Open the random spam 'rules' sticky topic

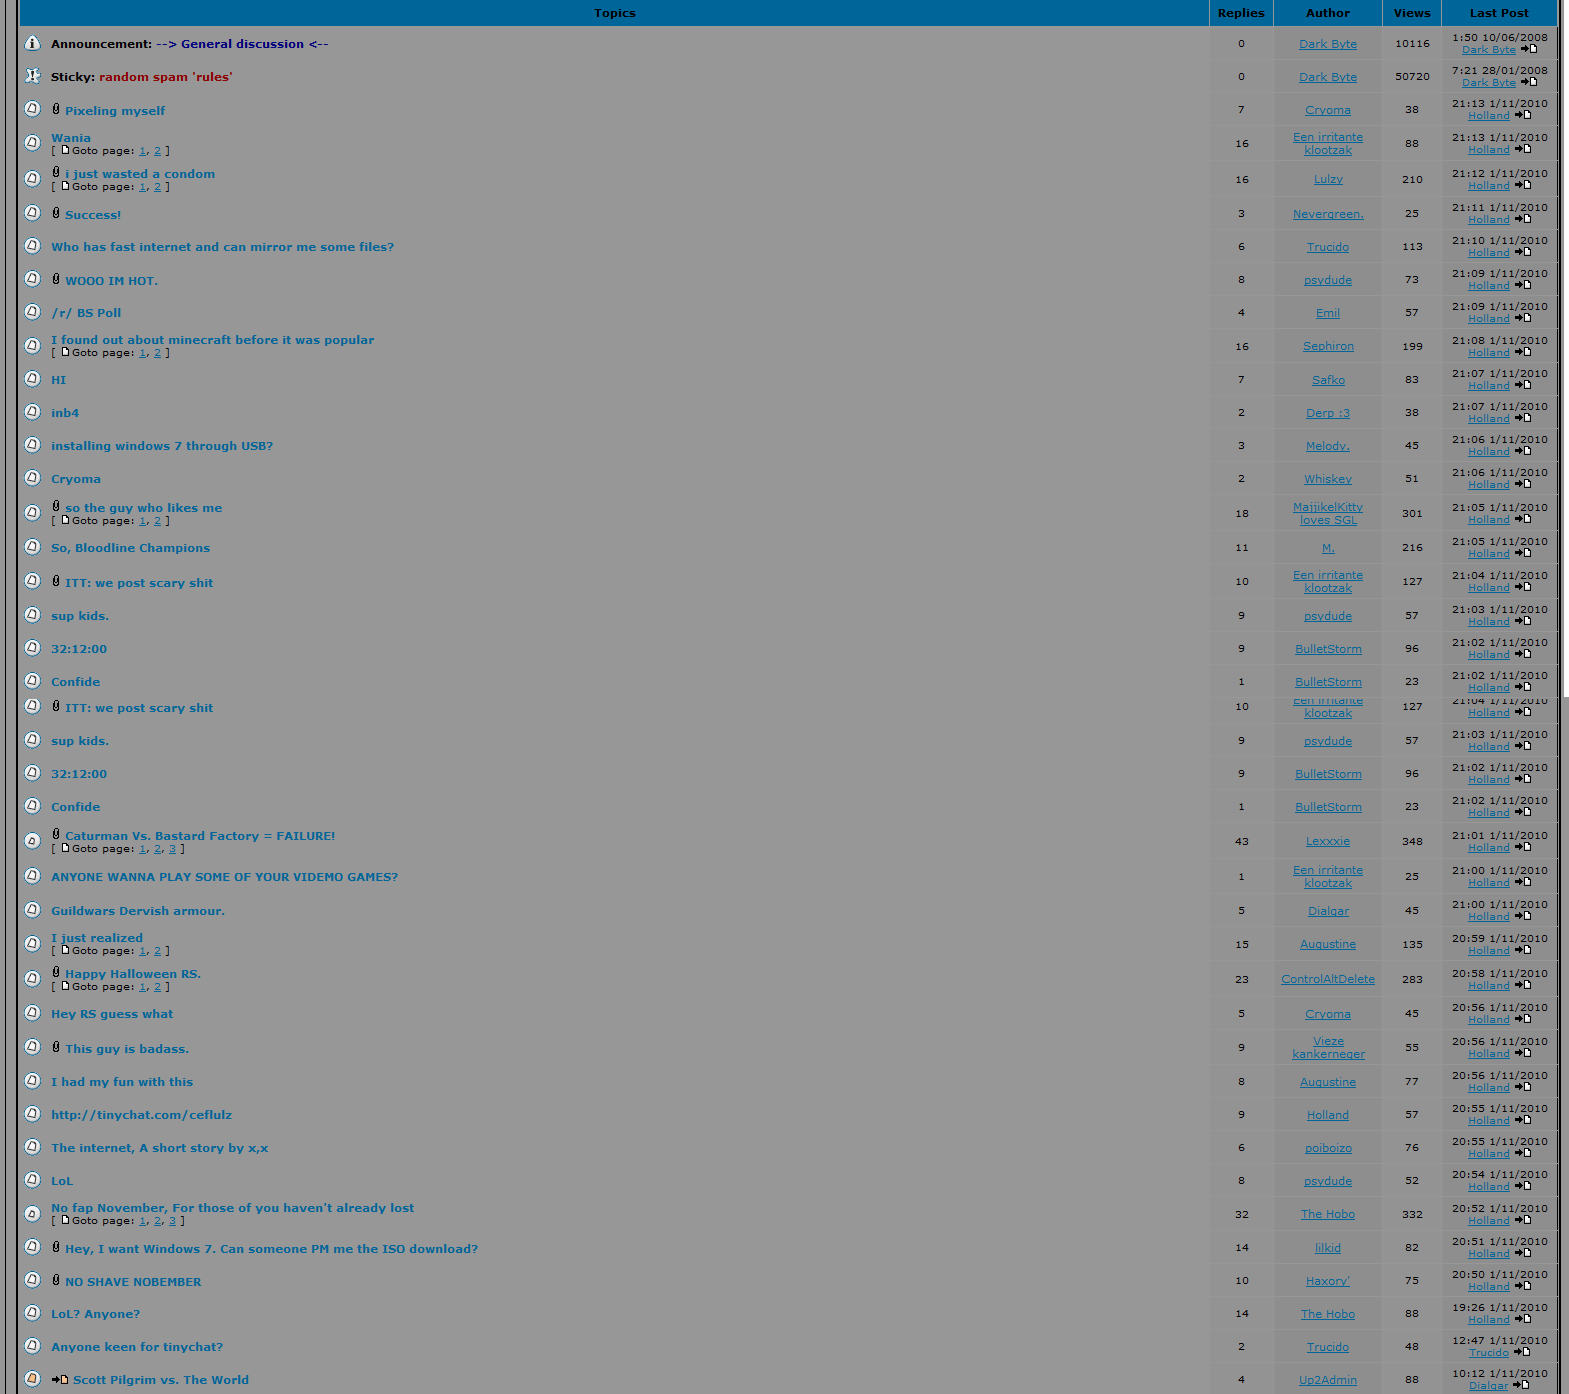(165, 77)
